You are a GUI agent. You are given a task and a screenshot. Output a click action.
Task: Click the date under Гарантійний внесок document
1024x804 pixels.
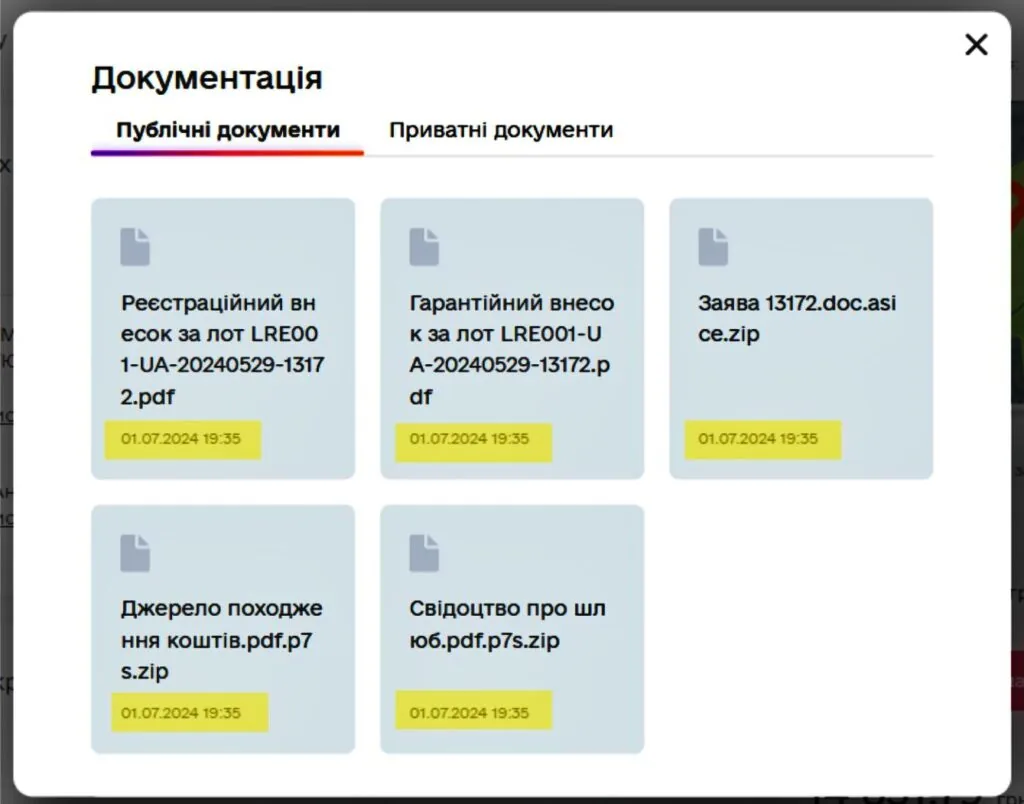click(470, 439)
